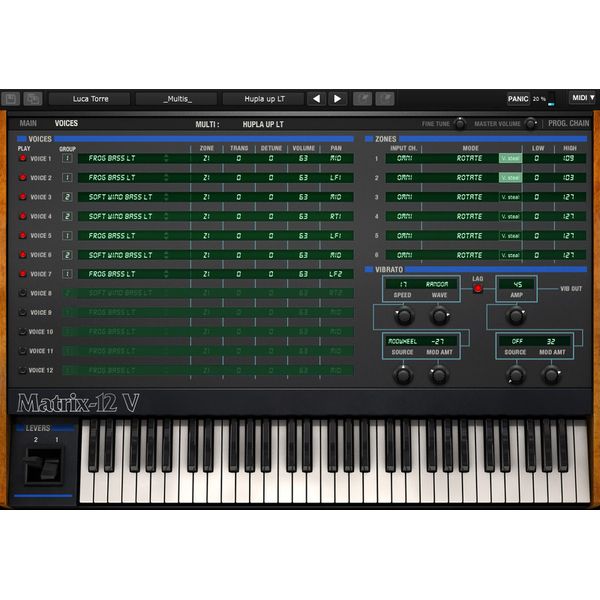Click the Group box for Voice 1
This screenshot has height=600, width=600.
point(67,158)
